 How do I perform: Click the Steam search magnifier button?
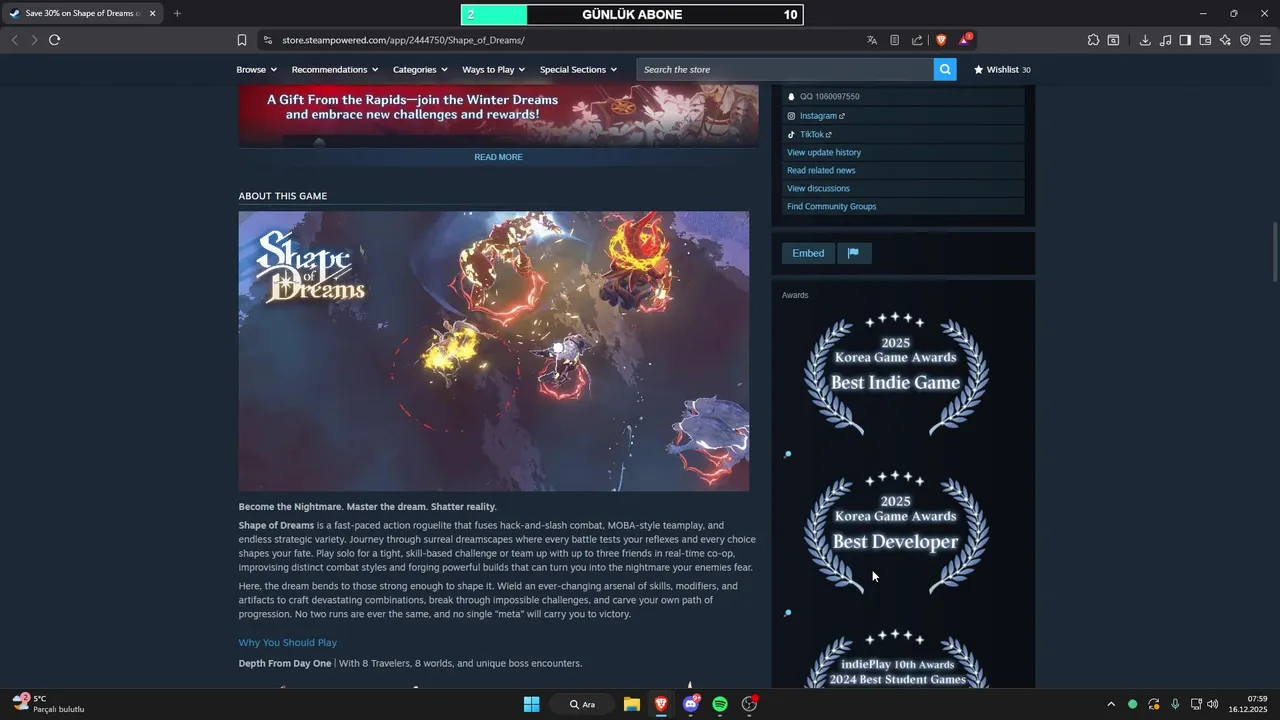pyautogui.click(x=945, y=69)
